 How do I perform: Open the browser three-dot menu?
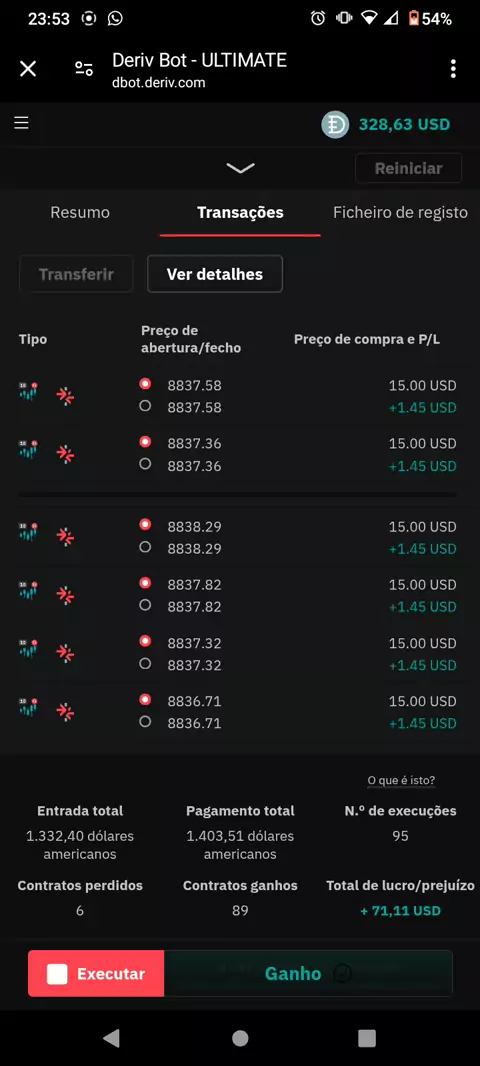click(453, 69)
